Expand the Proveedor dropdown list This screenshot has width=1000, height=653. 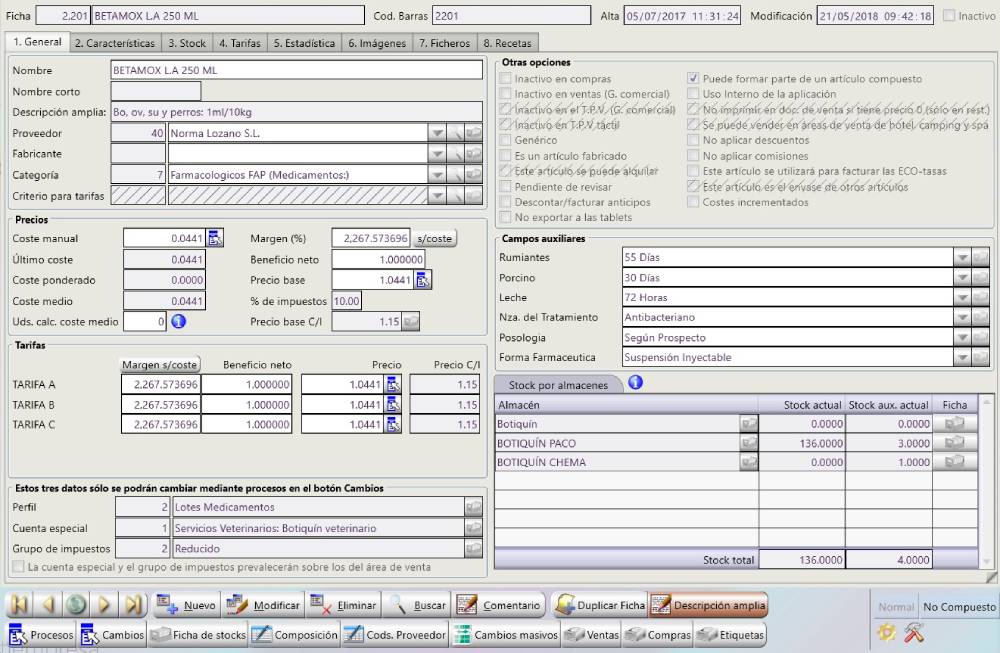[x=437, y=133]
